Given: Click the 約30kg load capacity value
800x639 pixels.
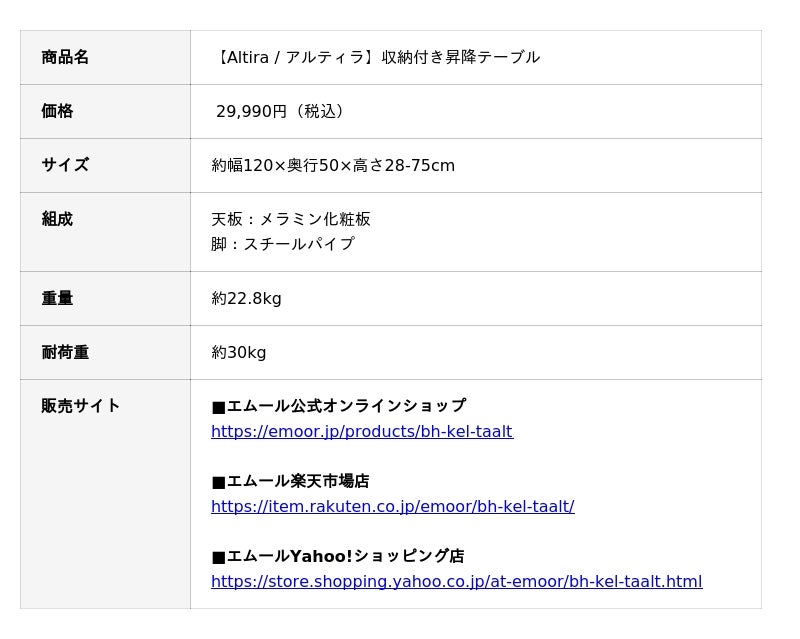Looking at the screenshot, I should click(239, 352).
